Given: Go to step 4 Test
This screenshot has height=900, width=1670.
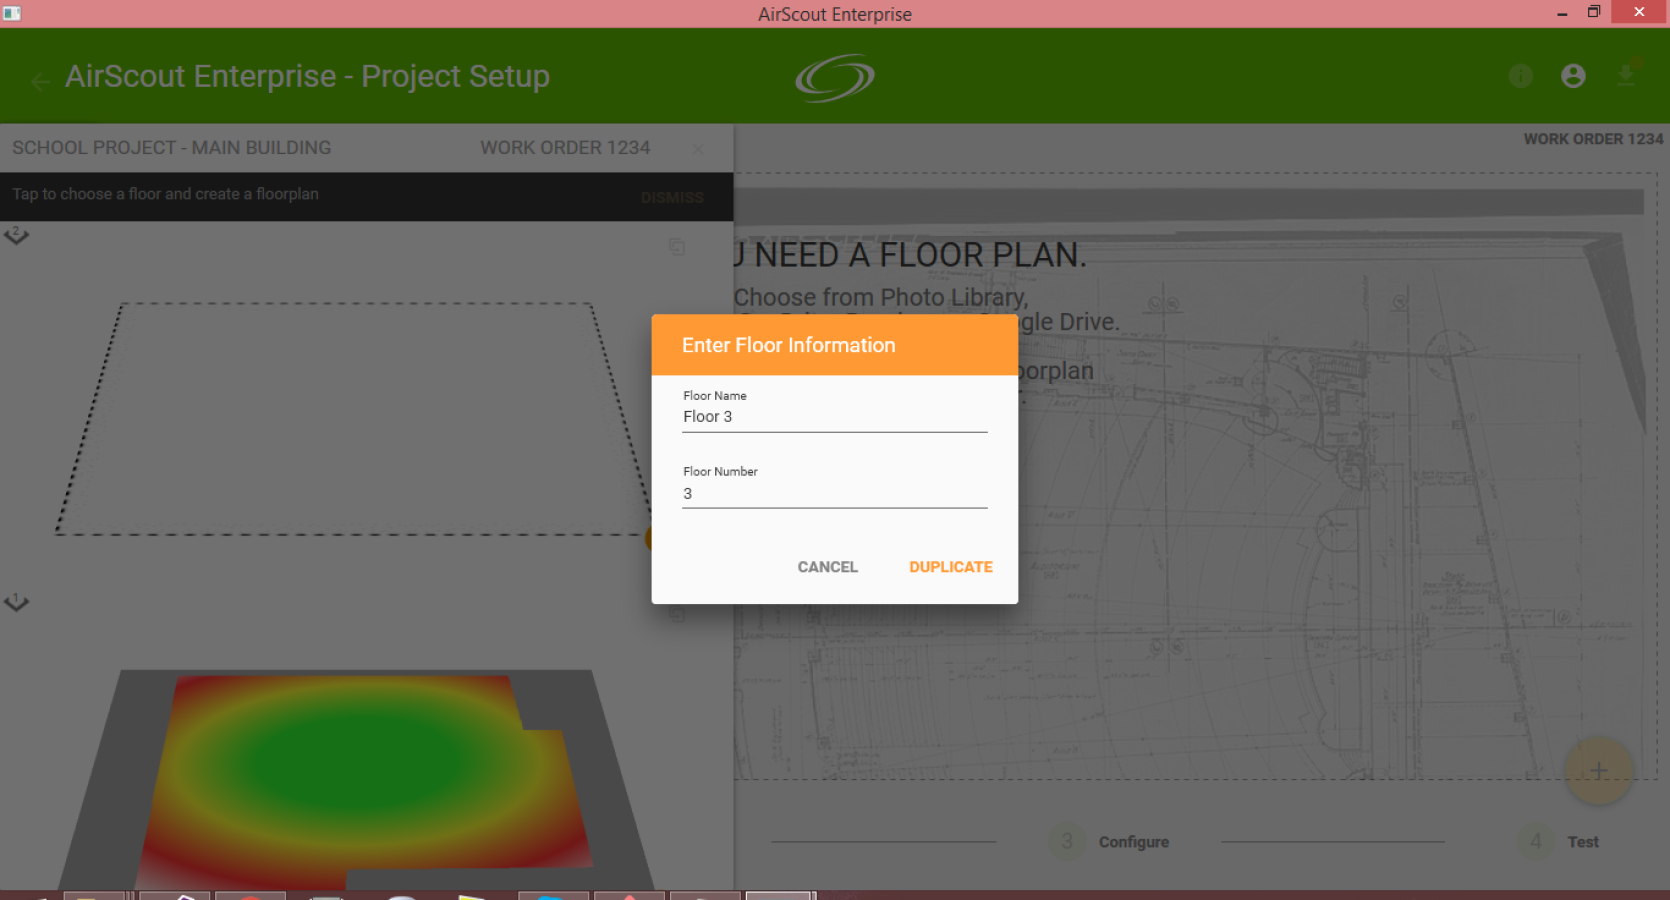Looking at the screenshot, I should coord(1558,842).
